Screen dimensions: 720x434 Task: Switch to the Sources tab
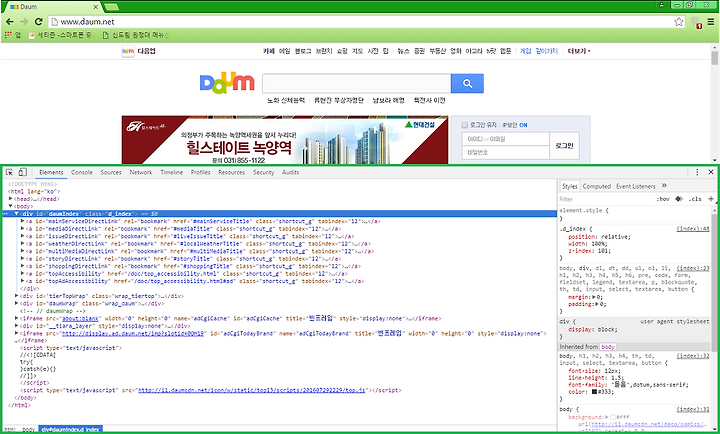point(111,172)
